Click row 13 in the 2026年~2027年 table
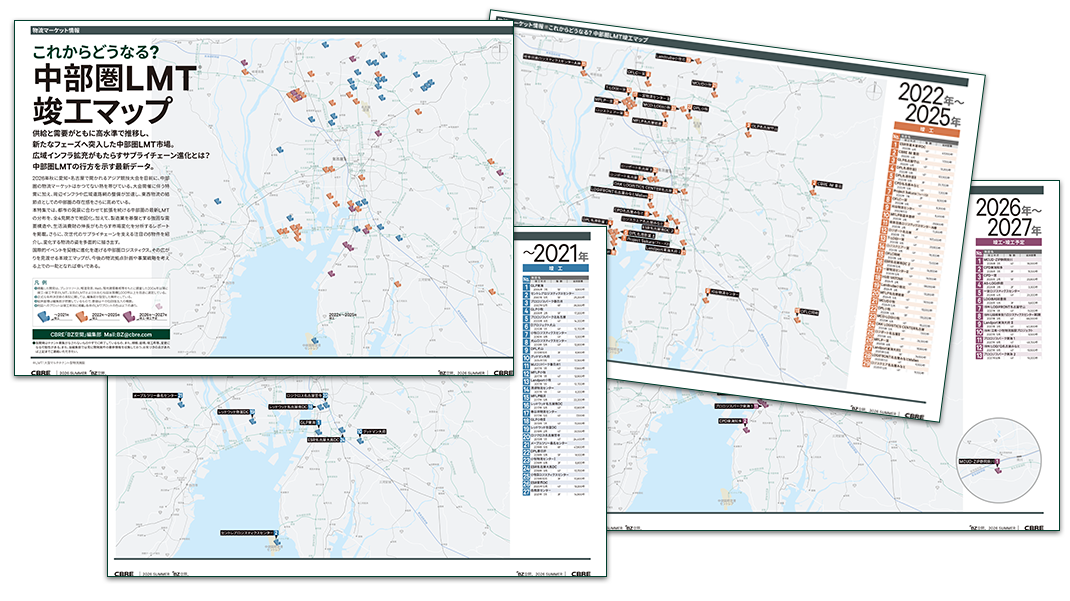 click(1009, 355)
